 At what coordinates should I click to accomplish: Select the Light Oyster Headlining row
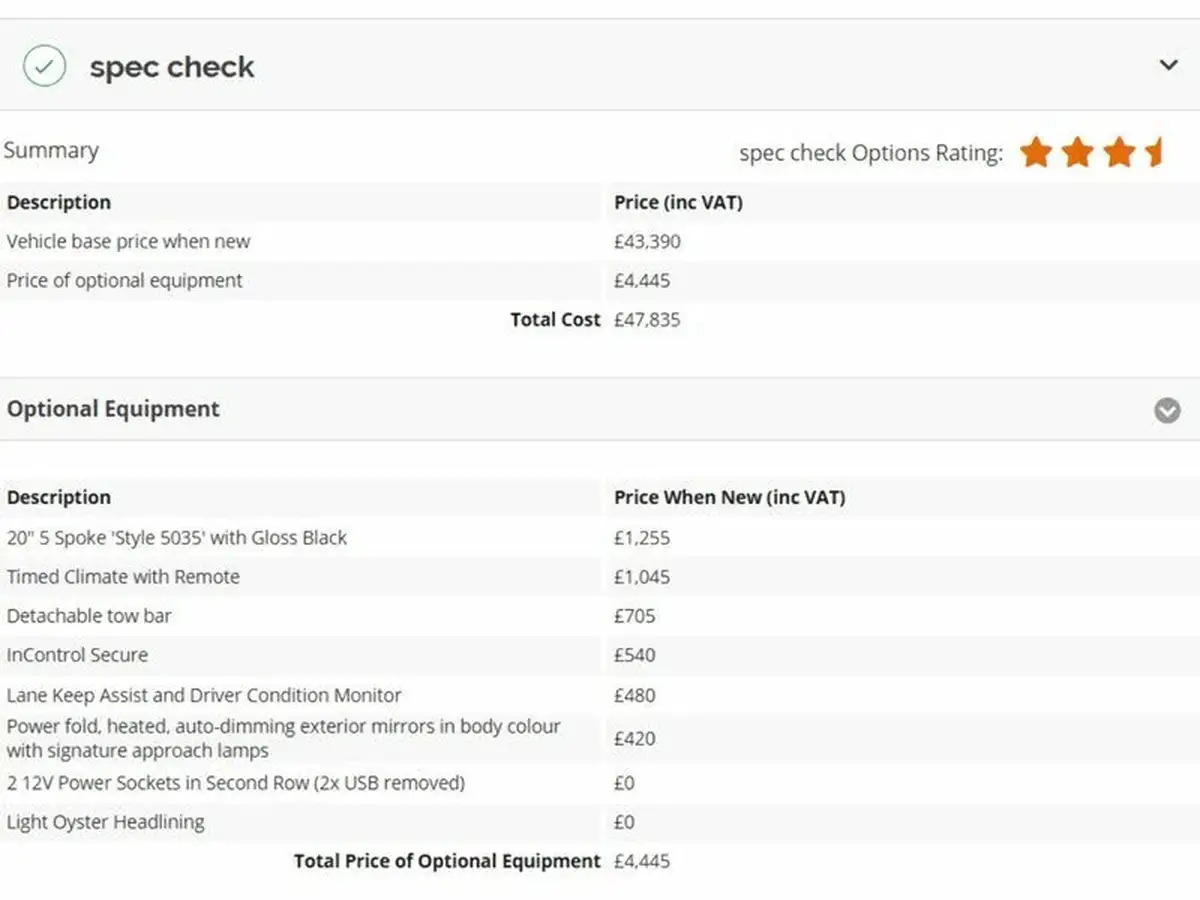(x=600, y=822)
